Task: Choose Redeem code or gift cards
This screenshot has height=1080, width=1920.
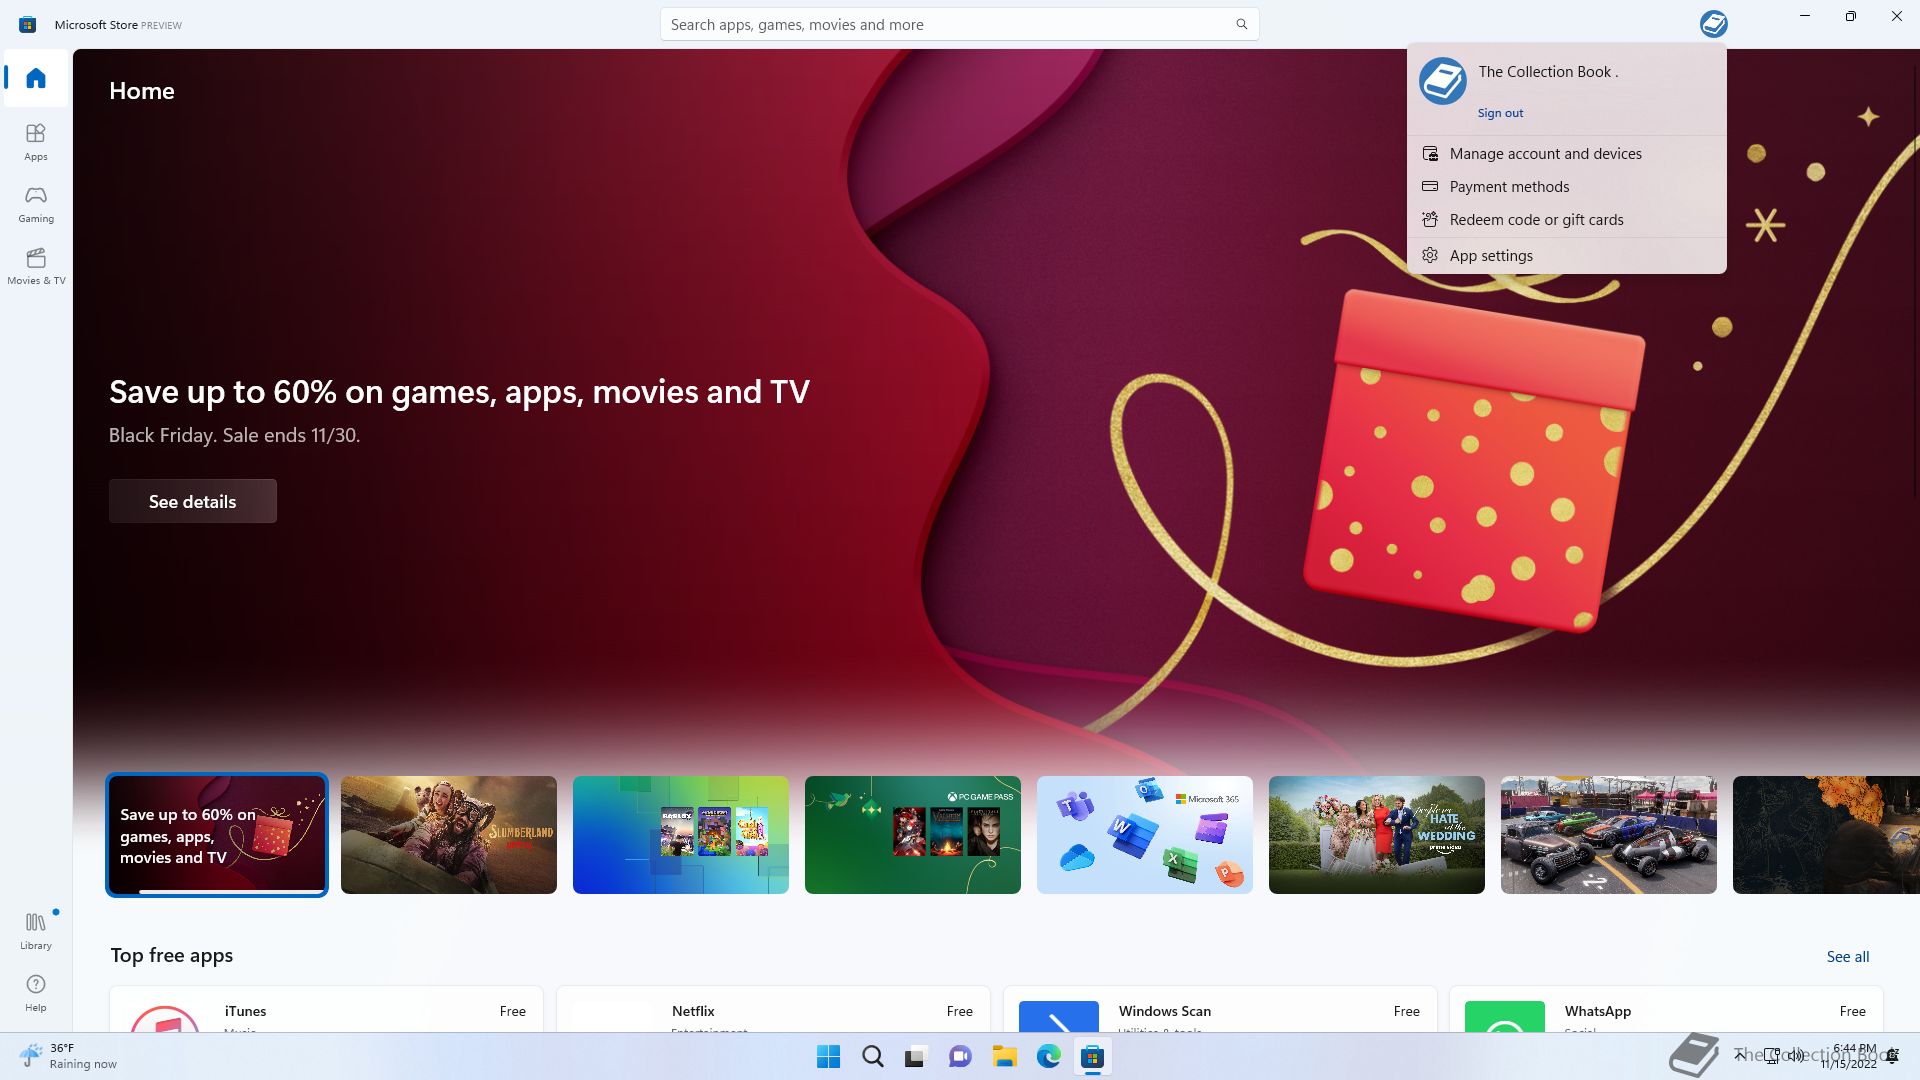Action: (1566, 220)
